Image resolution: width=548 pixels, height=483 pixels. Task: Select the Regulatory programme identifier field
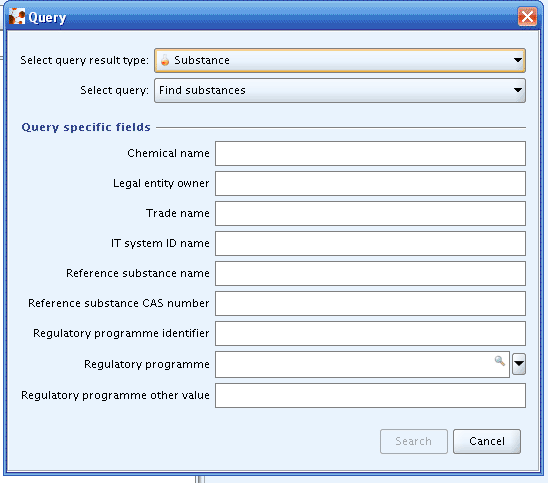coord(370,333)
